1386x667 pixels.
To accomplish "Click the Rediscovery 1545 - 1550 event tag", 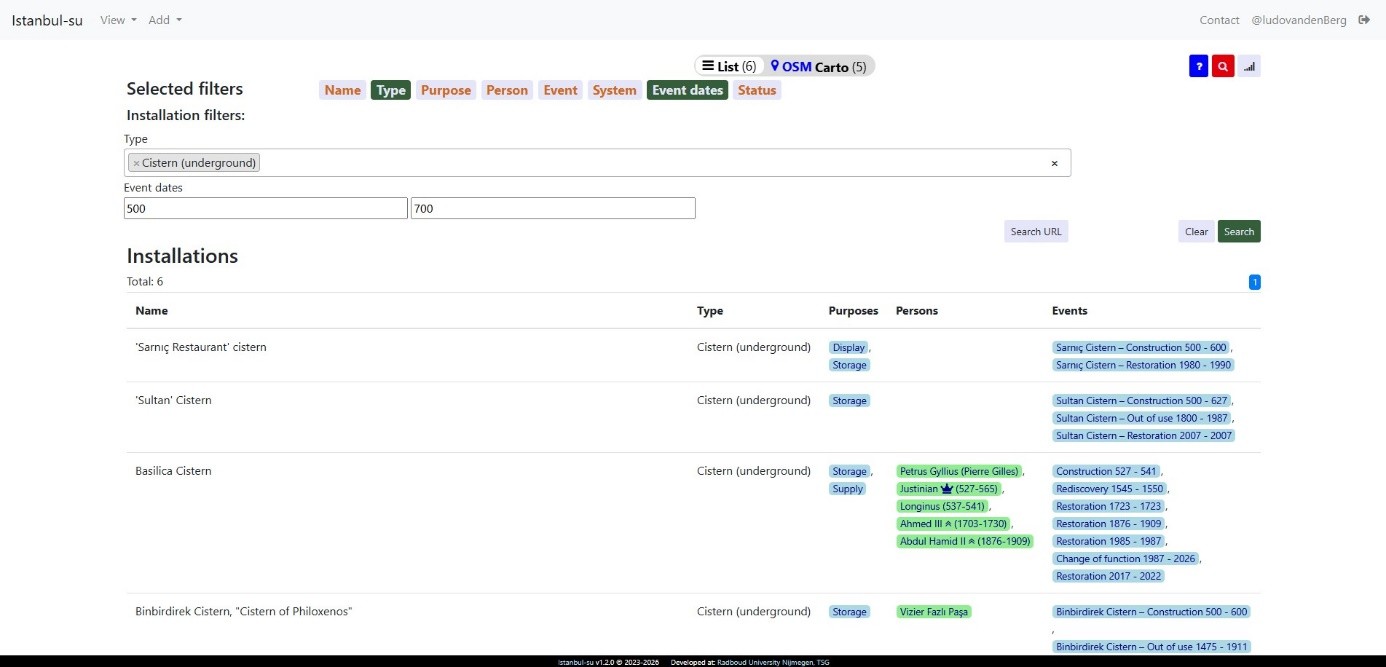I will click(x=1108, y=489).
